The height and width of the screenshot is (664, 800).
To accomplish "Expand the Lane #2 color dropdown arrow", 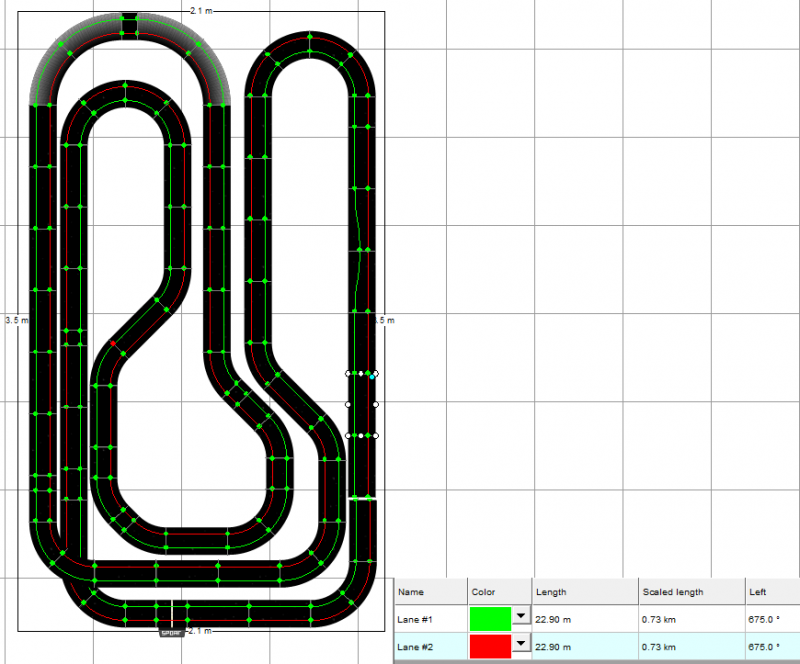I will tap(520, 646).
